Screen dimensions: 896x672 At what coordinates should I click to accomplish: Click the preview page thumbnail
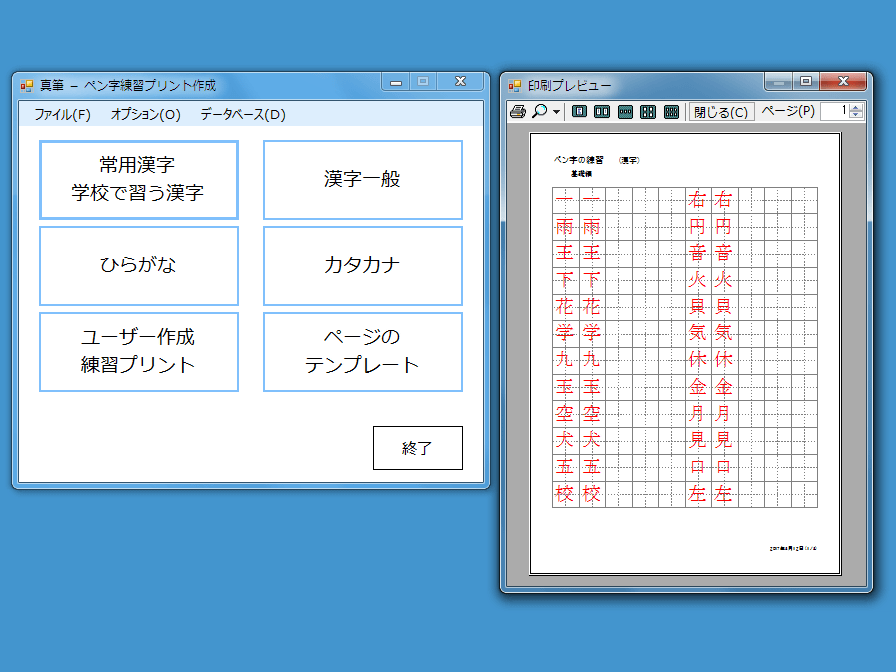(685, 354)
